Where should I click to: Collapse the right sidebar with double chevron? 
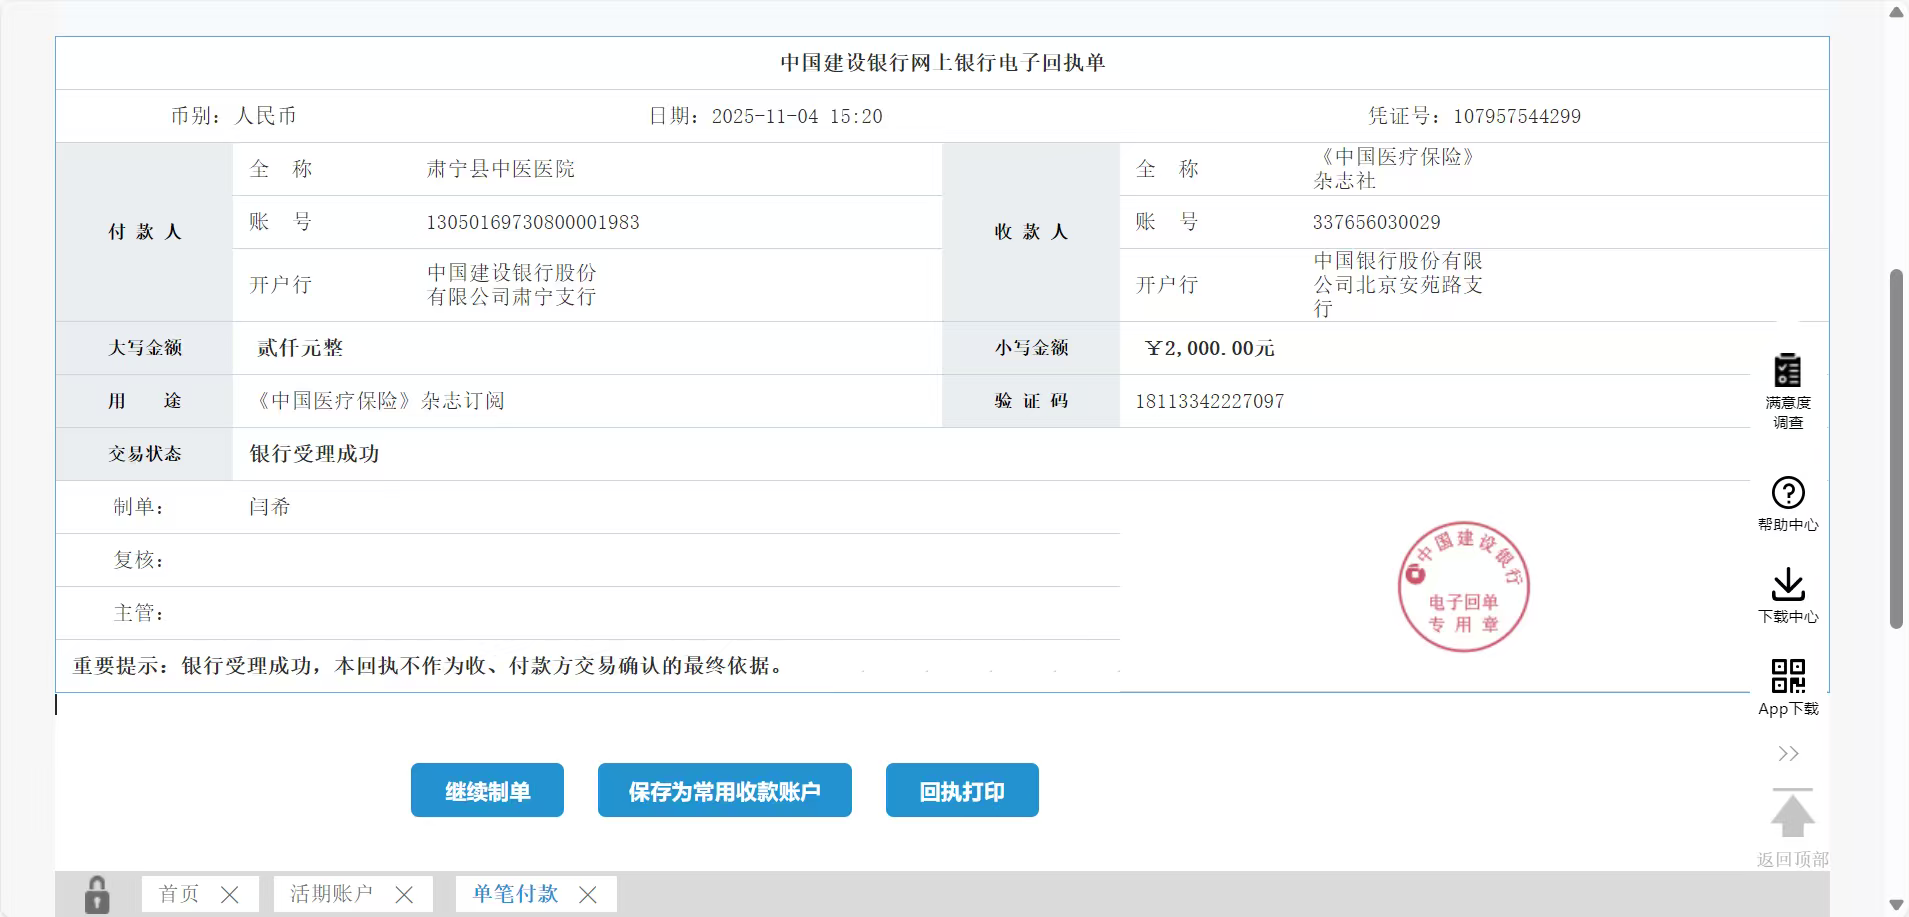(x=1788, y=753)
